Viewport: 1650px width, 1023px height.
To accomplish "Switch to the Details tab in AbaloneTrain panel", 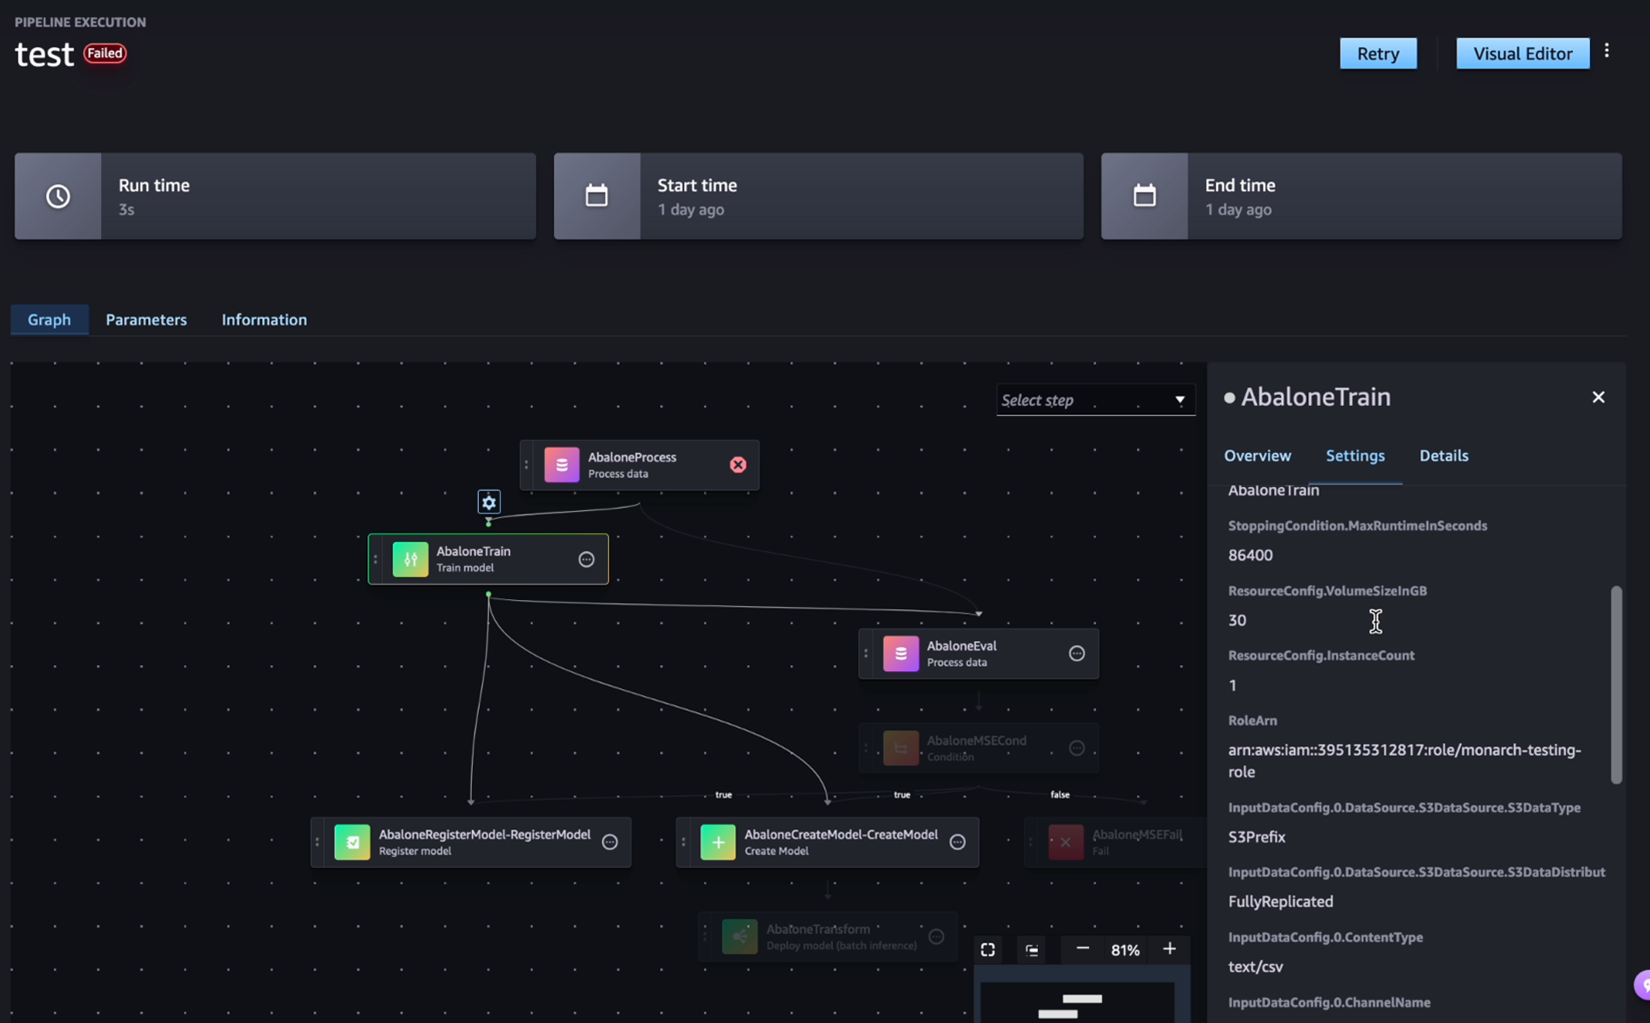I will coord(1443,455).
